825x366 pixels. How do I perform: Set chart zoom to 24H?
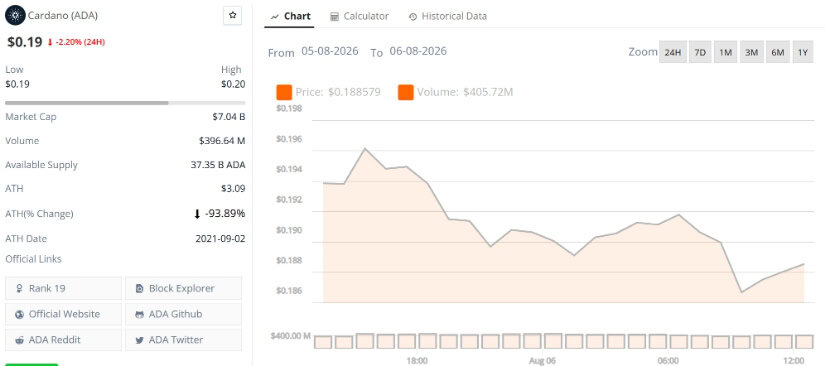click(x=673, y=52)
